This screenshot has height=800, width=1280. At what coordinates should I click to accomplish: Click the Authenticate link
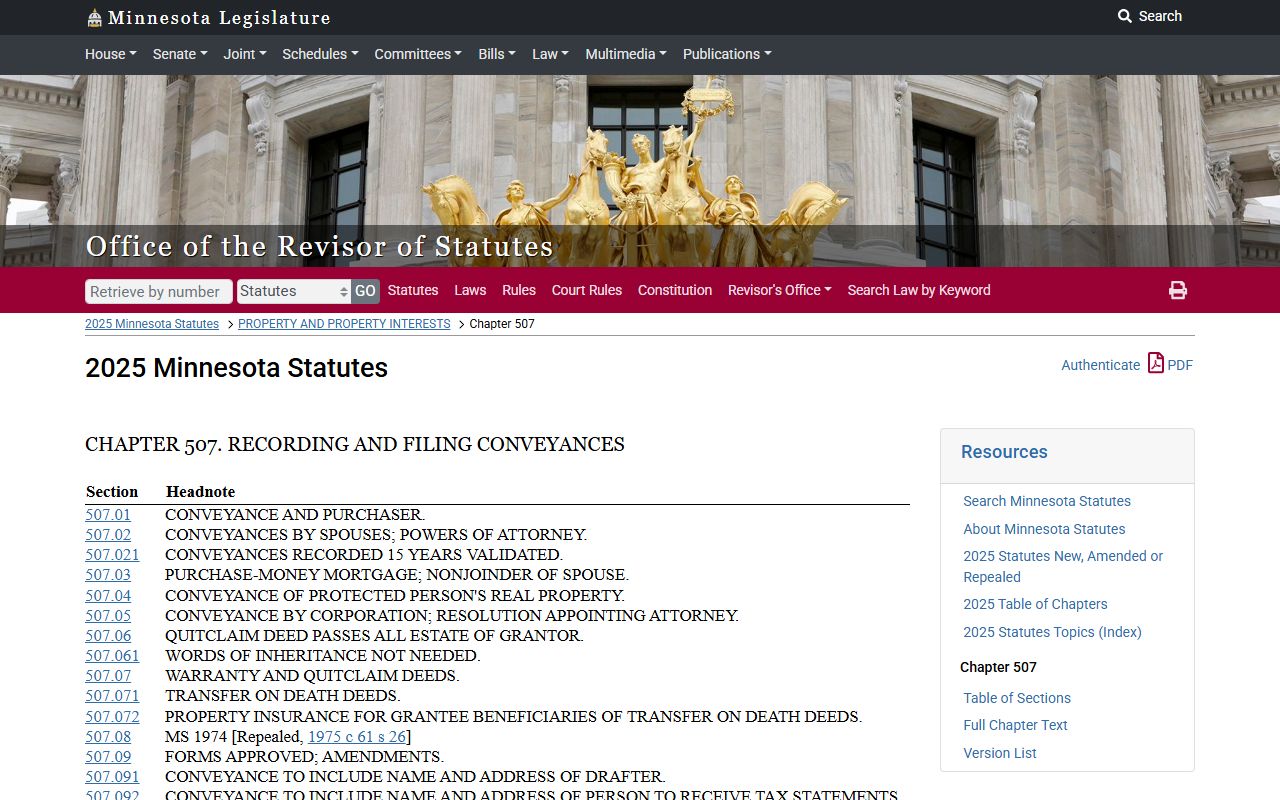[1100, 365]
